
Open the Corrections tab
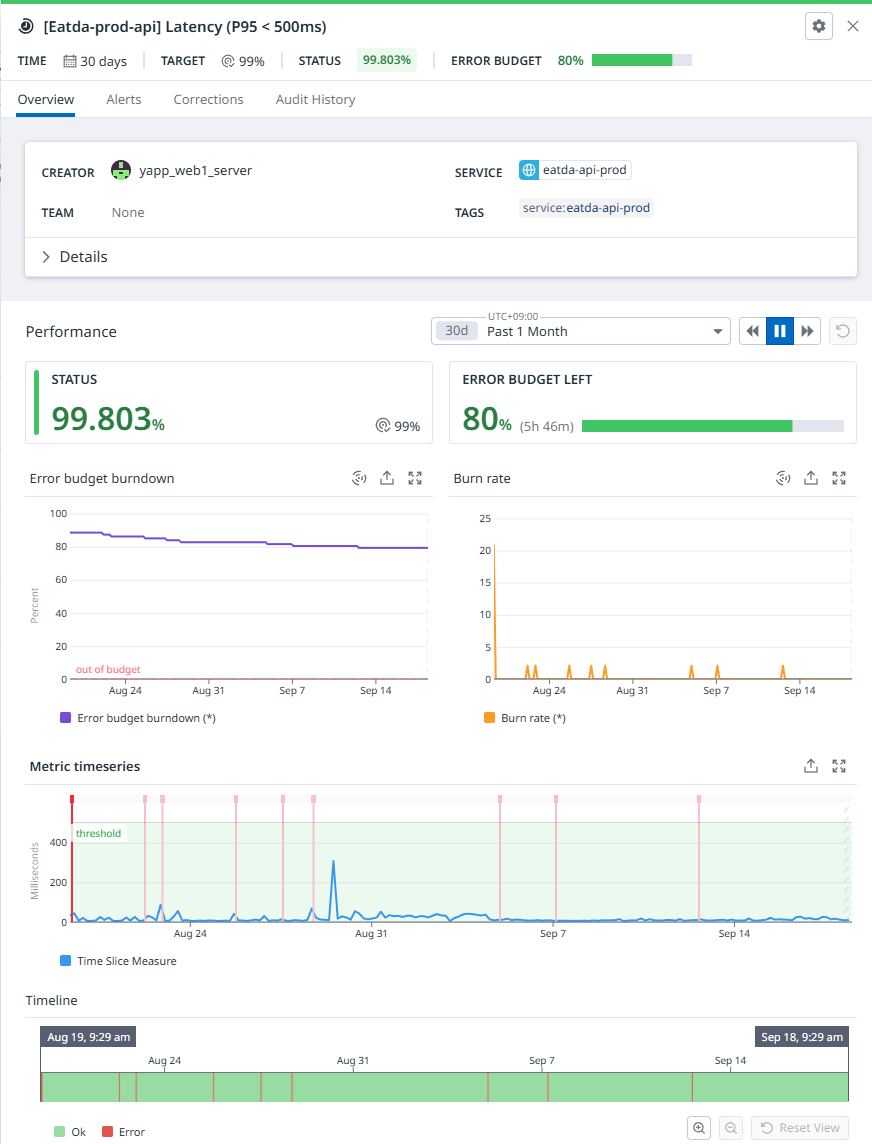click(x=208, y=99)
